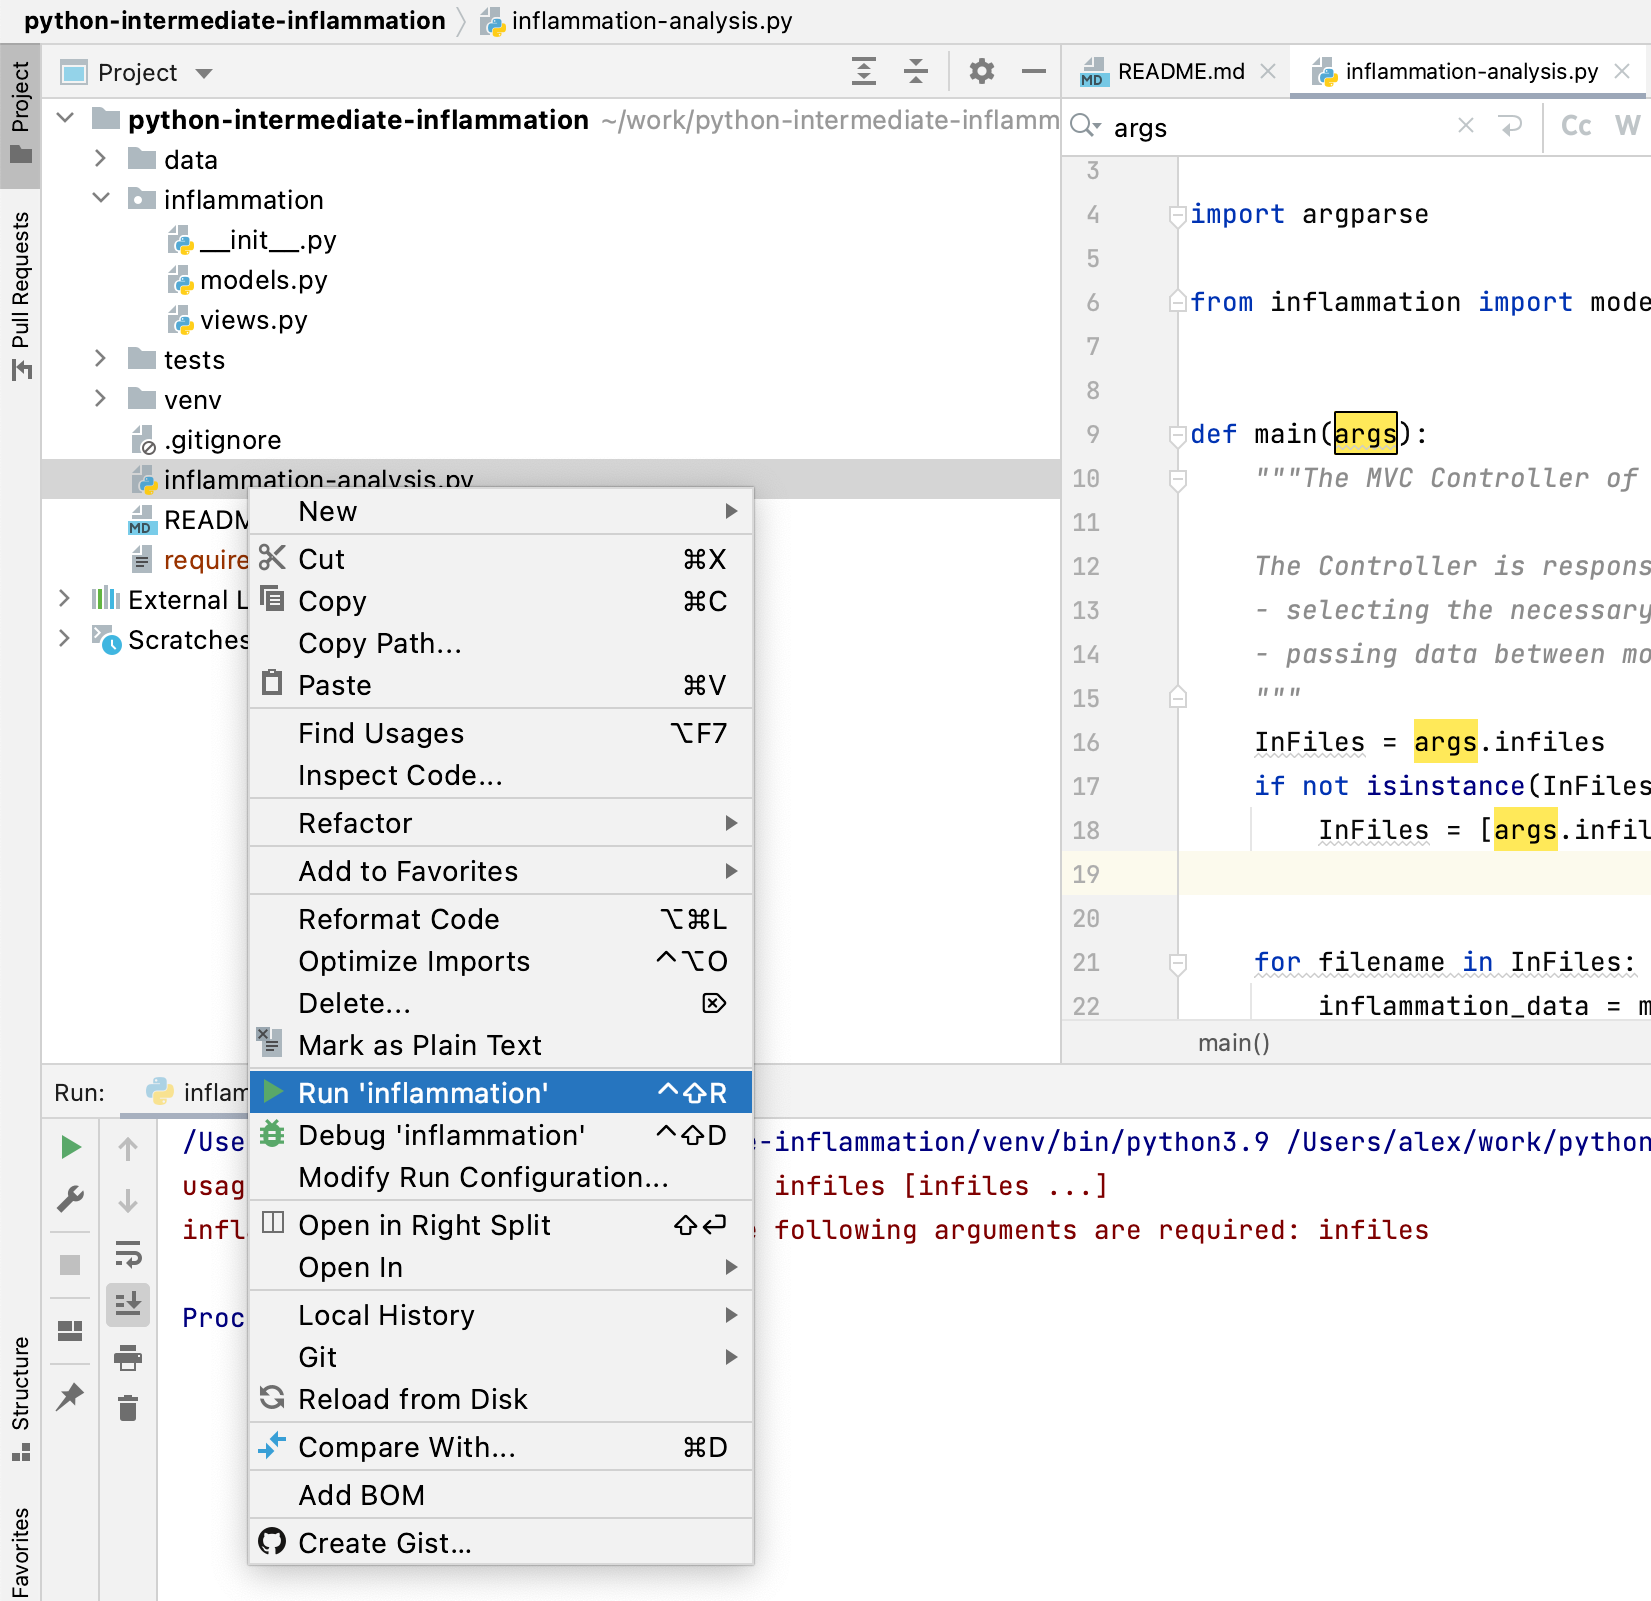Switch to the README.md editor tab
Image resolution: width=1651 pixels, height=1601 pixels.
coord(1180,71)
